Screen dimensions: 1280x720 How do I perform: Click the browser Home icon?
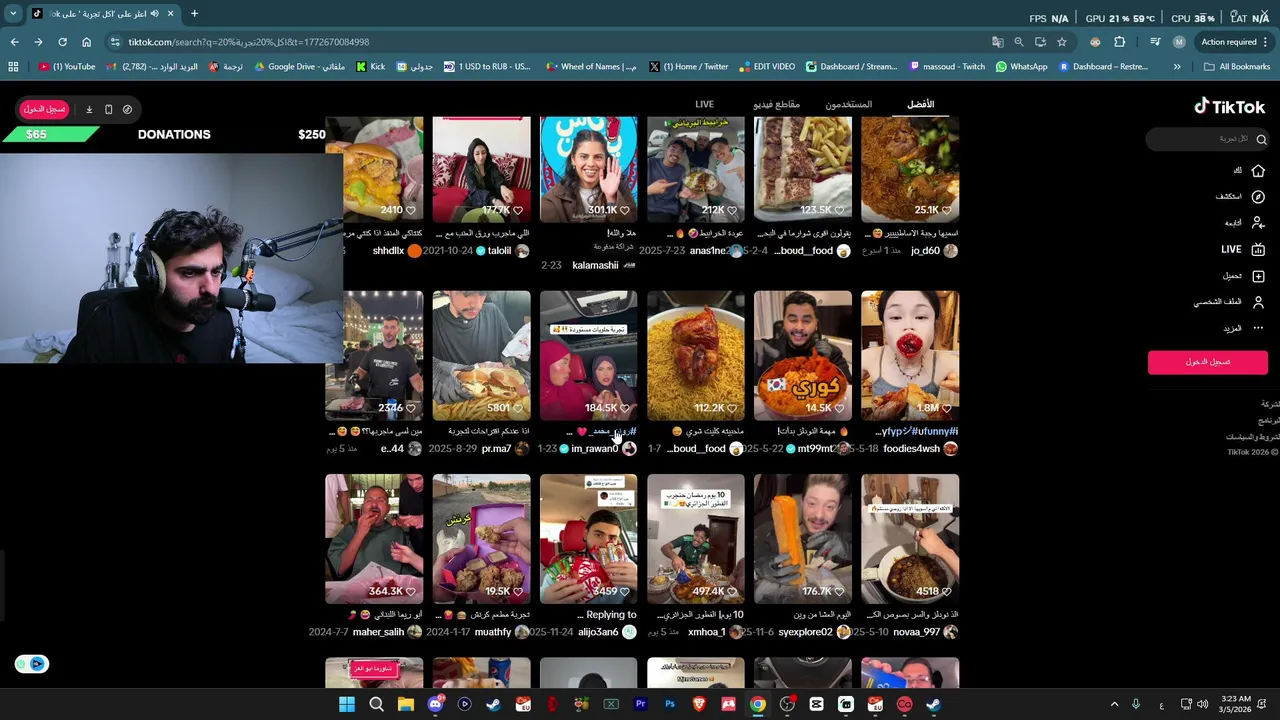click(86, 42)
